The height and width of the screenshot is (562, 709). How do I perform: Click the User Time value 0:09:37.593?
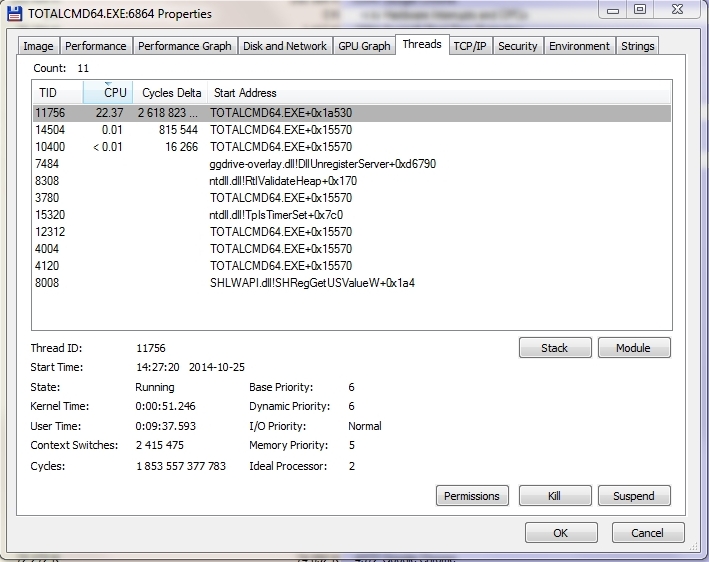click(165, 426)
